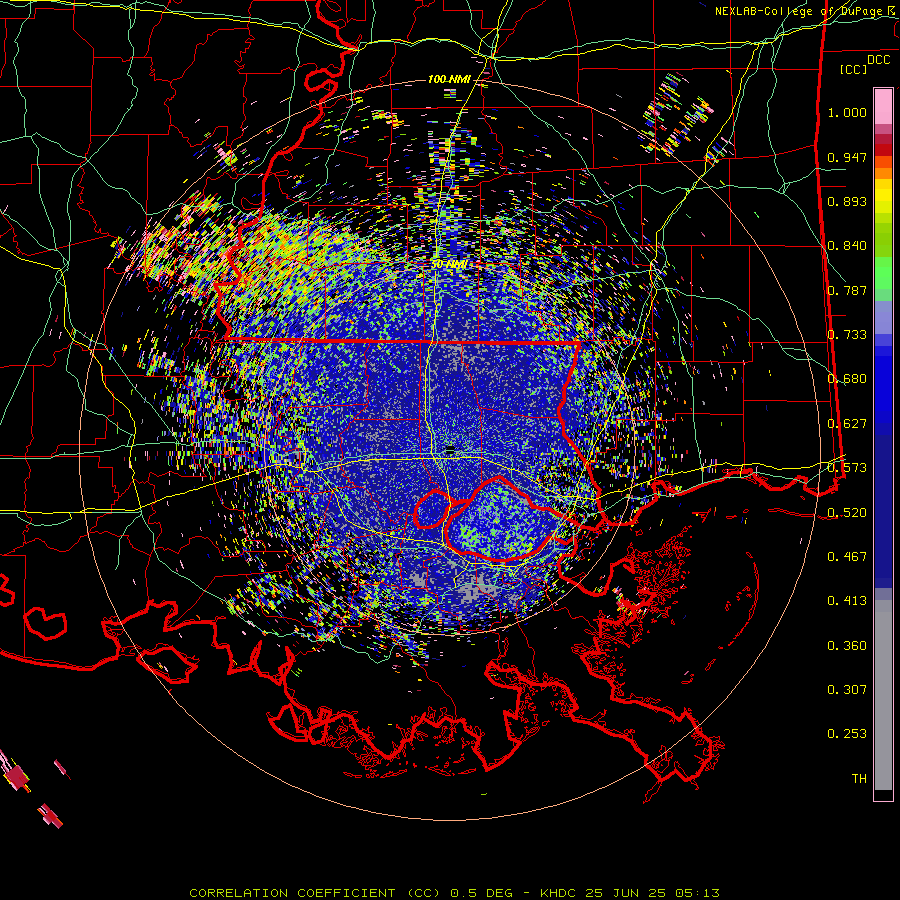Click the Correlation Coefficient caption at bottom
Image resolution: width=900 pixels, height=900 pixels.
(454, 893)
